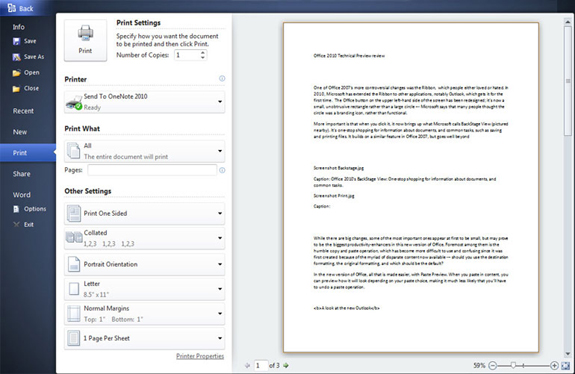The width and height of the screenshot is (575, 374).
Task: Click the Send To OneNote printer icon
Action: (74, 102)
